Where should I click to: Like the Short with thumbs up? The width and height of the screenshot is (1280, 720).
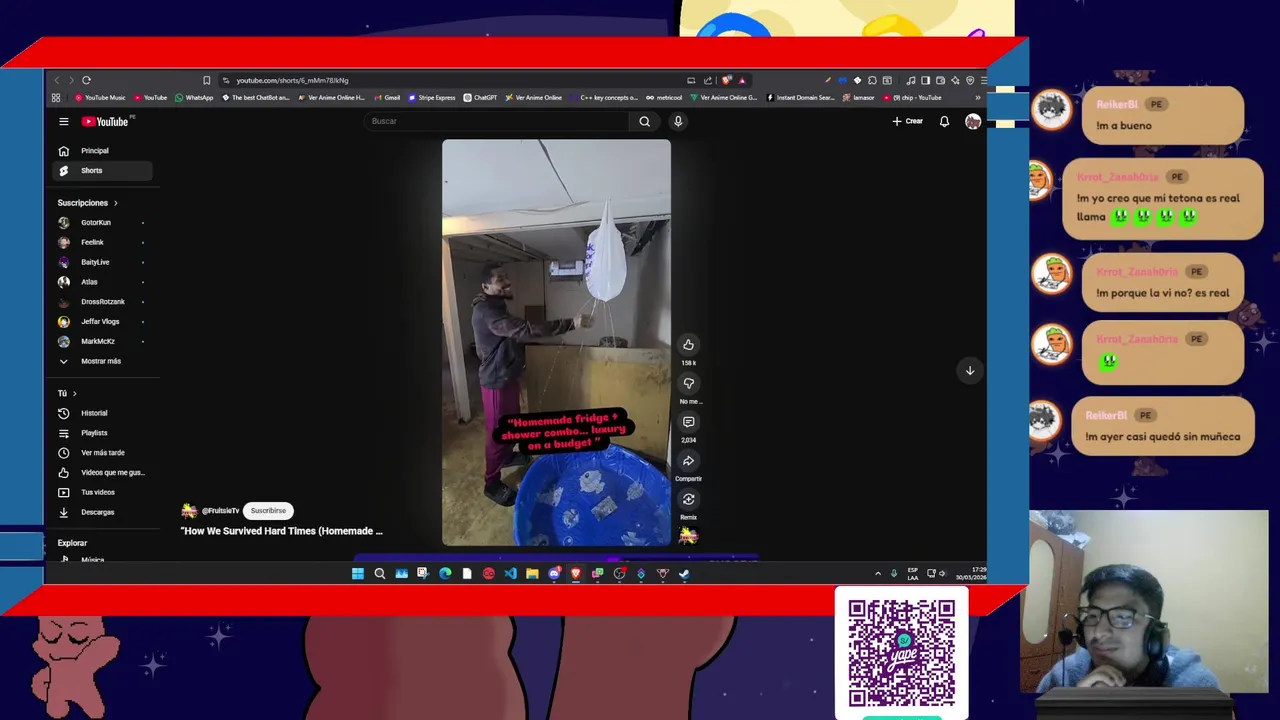[x=688, y=345]
